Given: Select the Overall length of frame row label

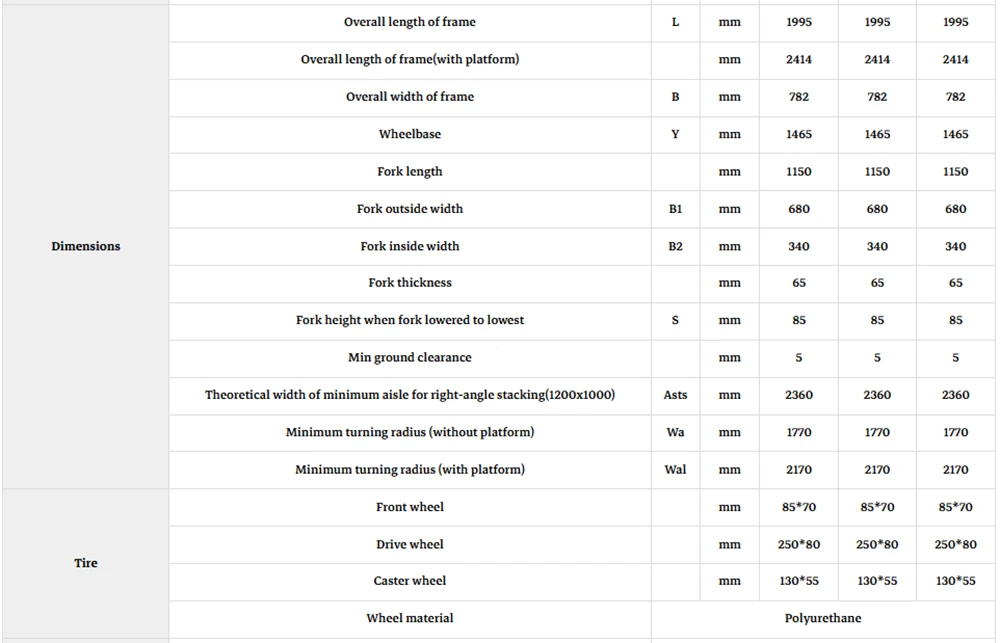Looking at the screenshot, I should coord(409,22).
